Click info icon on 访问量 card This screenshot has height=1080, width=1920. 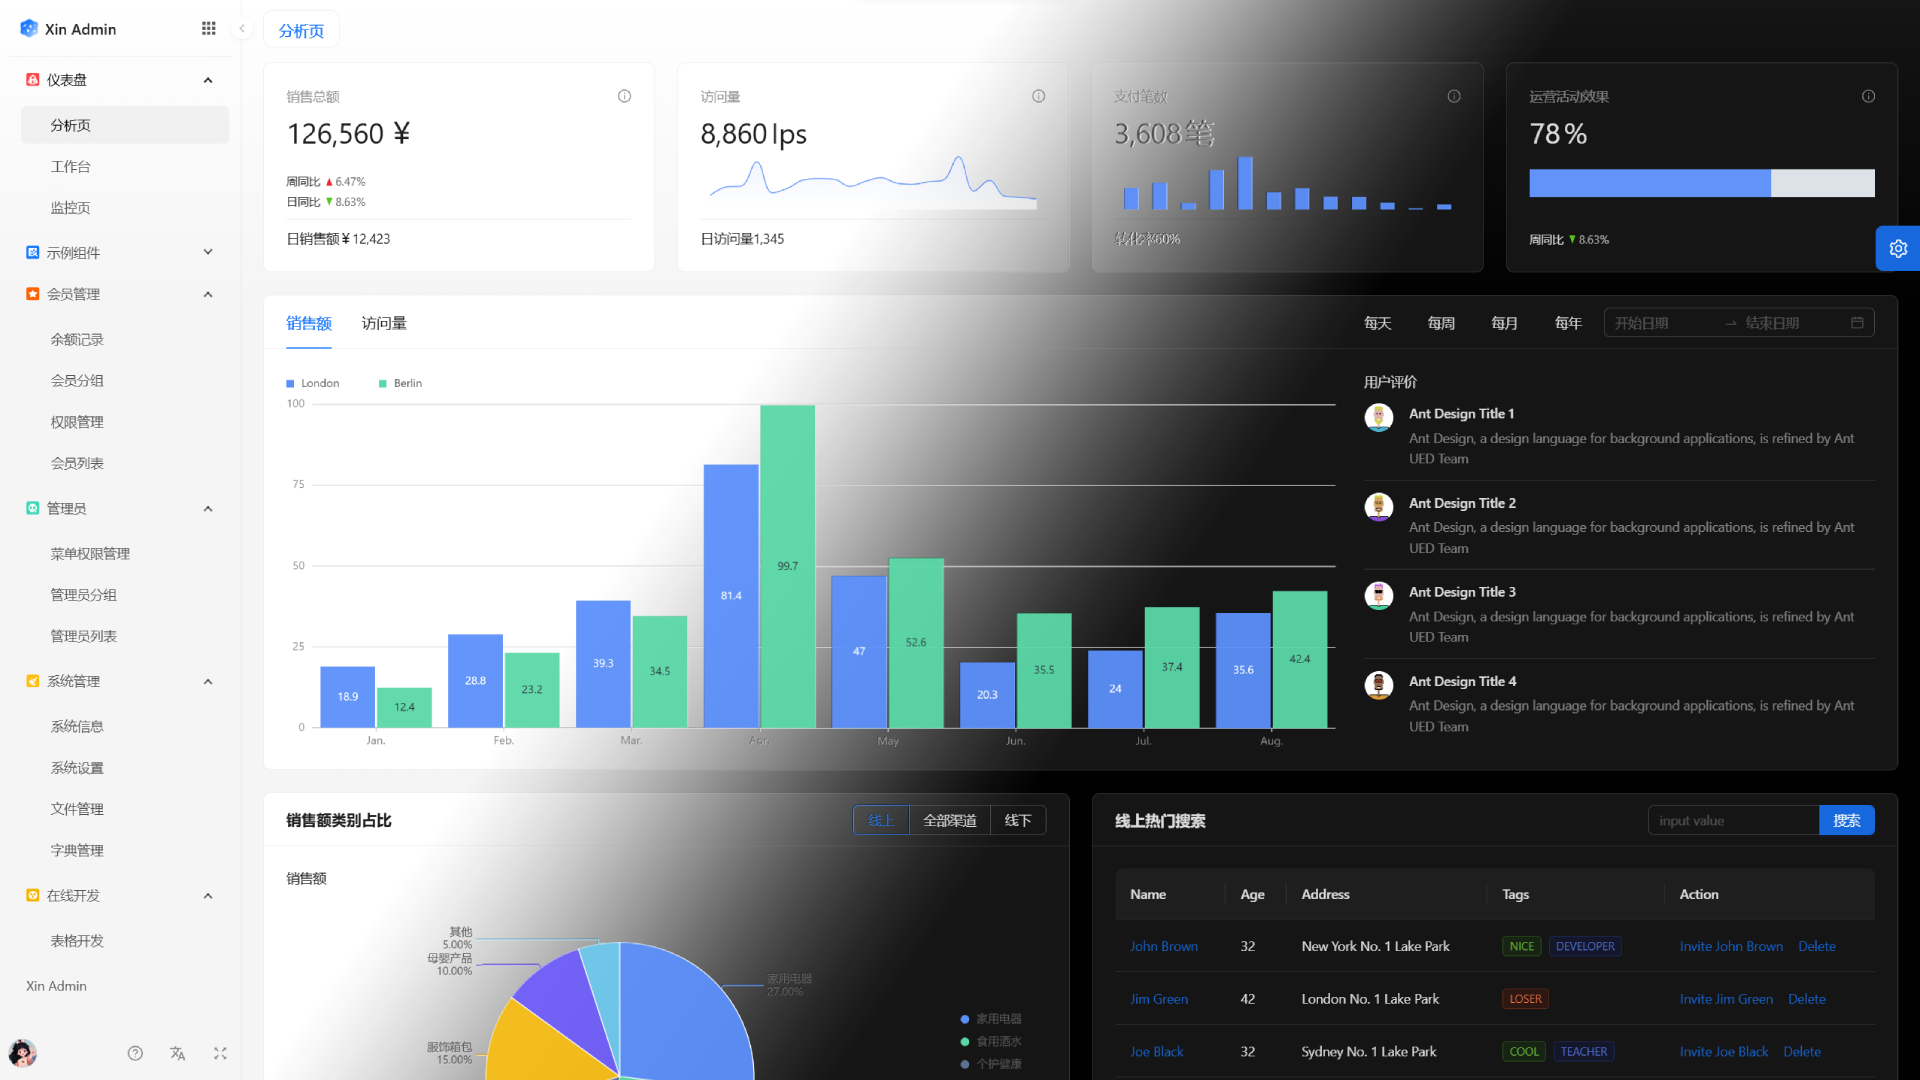tap(1038, 96)
